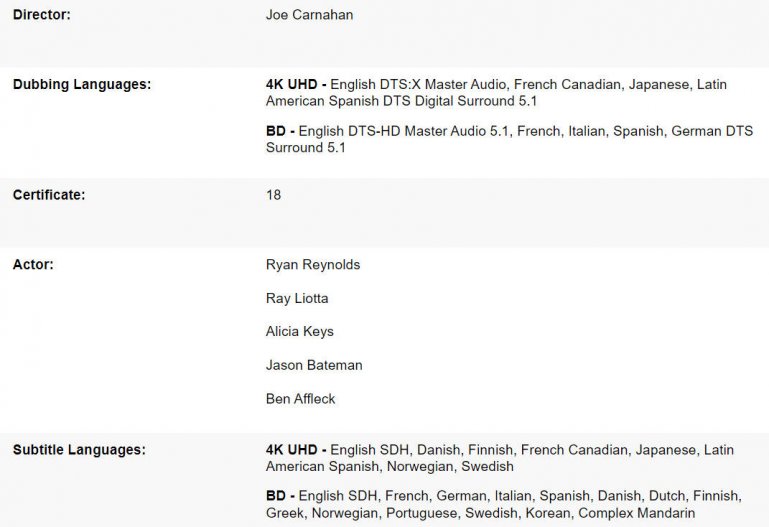Select the certificate value 18
Viewport: 769px width, 527px height.
[x=273, y=195]
